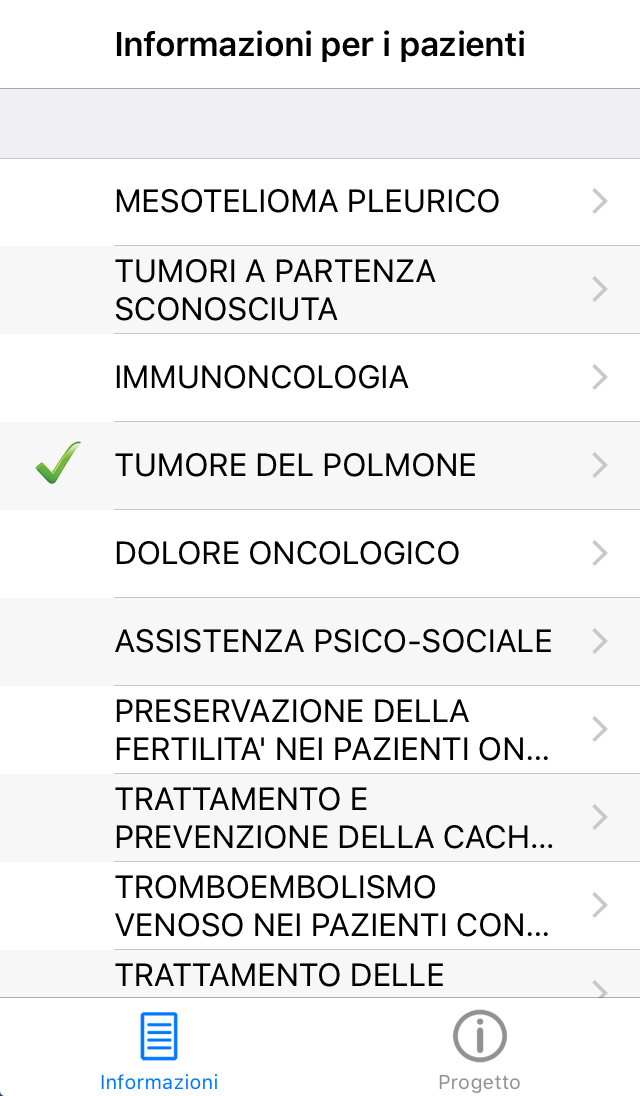This screenshot has width=640, height=1096.
Task: Select IMMUNONCOLOGIA from the list
Action: (262, 378)
